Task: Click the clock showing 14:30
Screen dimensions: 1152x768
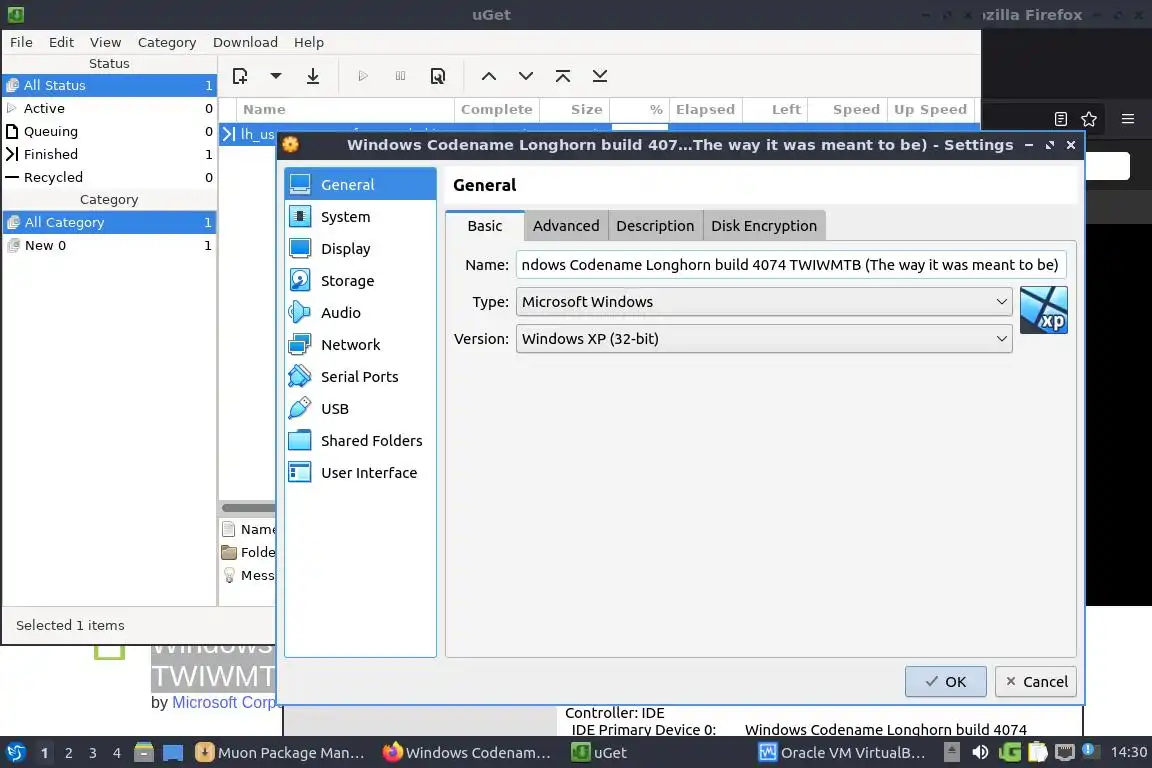Action: coord(1128,752)
